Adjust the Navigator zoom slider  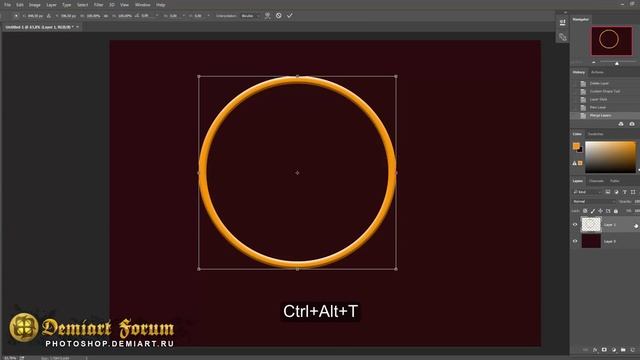pos(617,63)
